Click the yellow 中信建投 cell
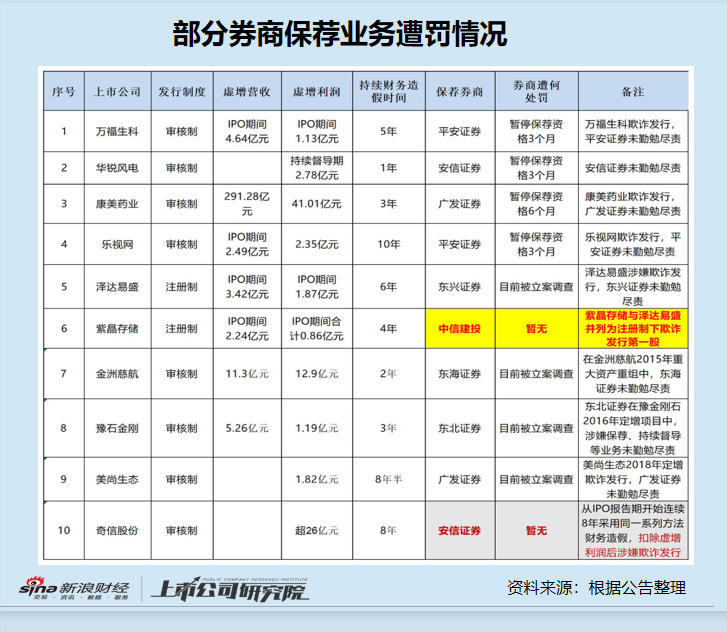The width and height of the screenshot is (727, 632). point(460,328)
